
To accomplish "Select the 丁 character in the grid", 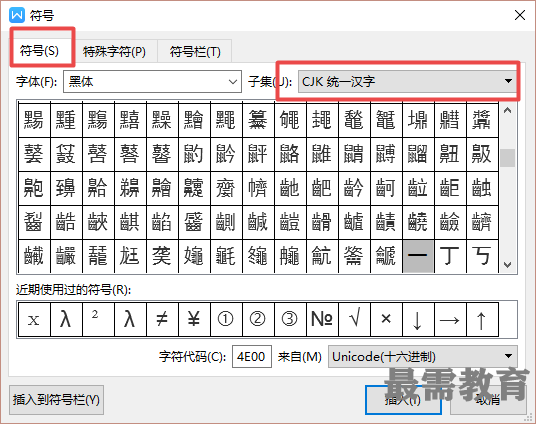I will 450,256.
